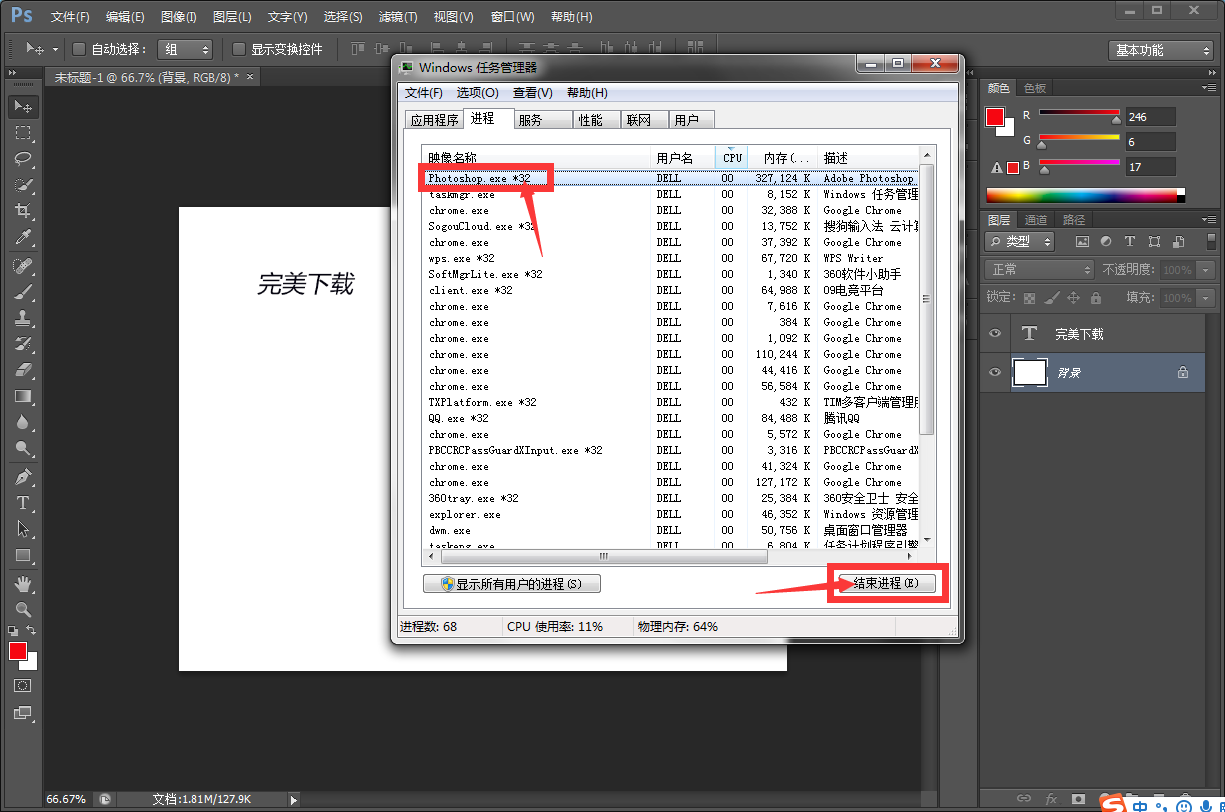The width and height of the screenshot is (1225, 812).
Task: Hide the 完美下载 text layer eye
Action: (995, 334)
